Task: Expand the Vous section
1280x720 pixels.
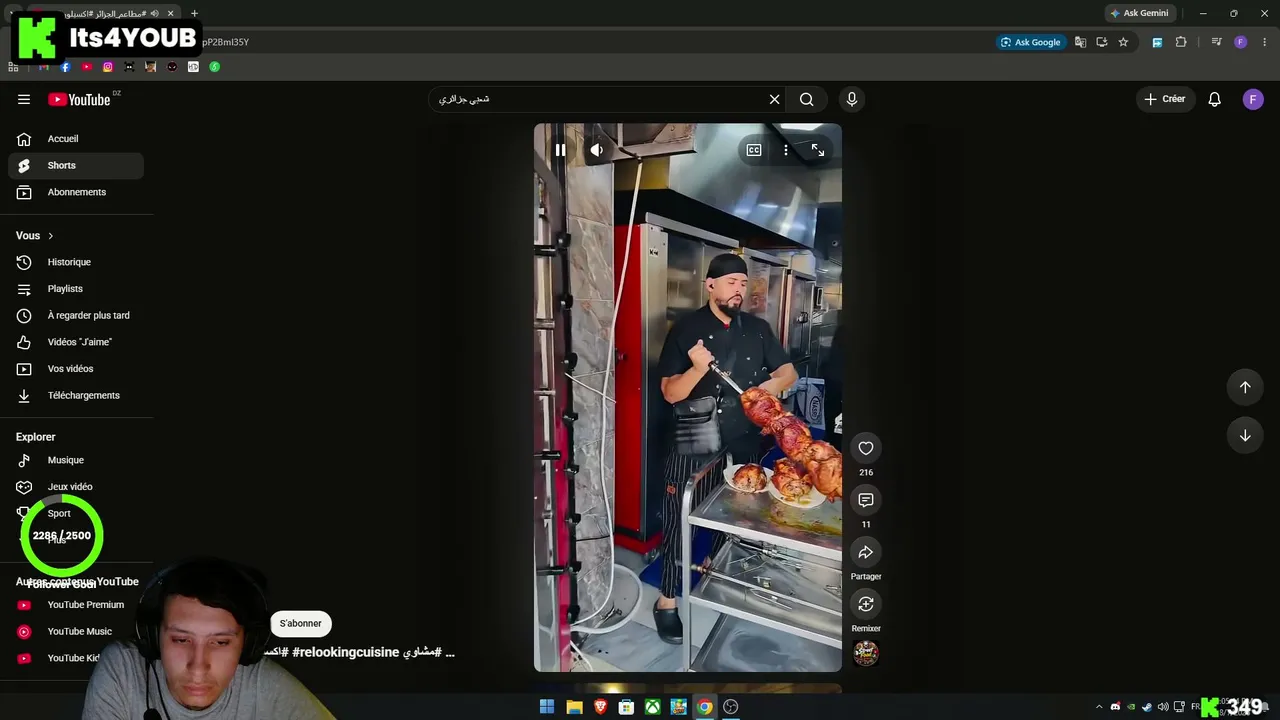Action: 35,236
